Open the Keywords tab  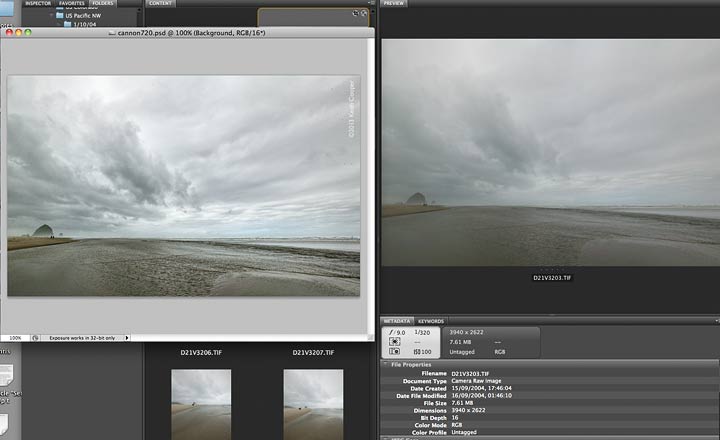coord(431,321)
